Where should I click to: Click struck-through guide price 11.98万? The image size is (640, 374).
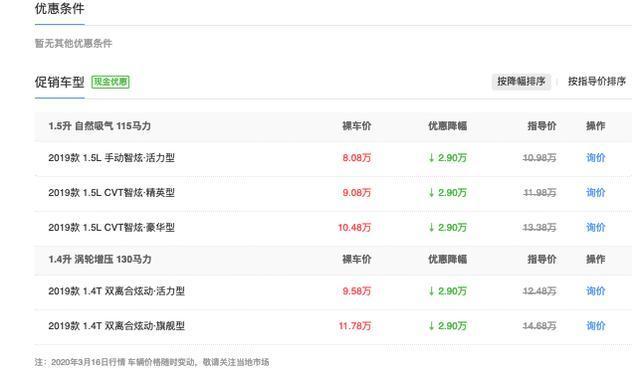tap(540, 193)
